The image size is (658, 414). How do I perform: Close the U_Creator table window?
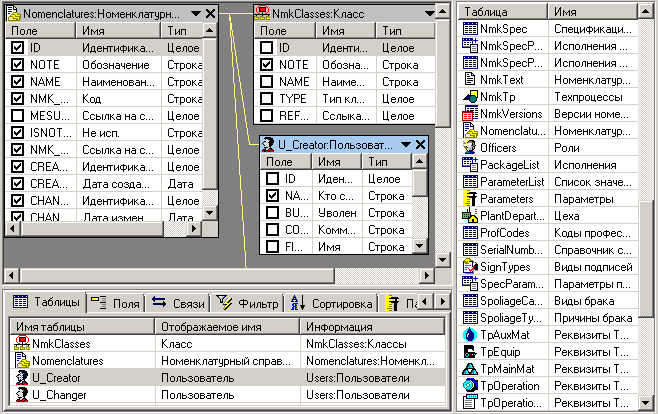click(420, 145)
